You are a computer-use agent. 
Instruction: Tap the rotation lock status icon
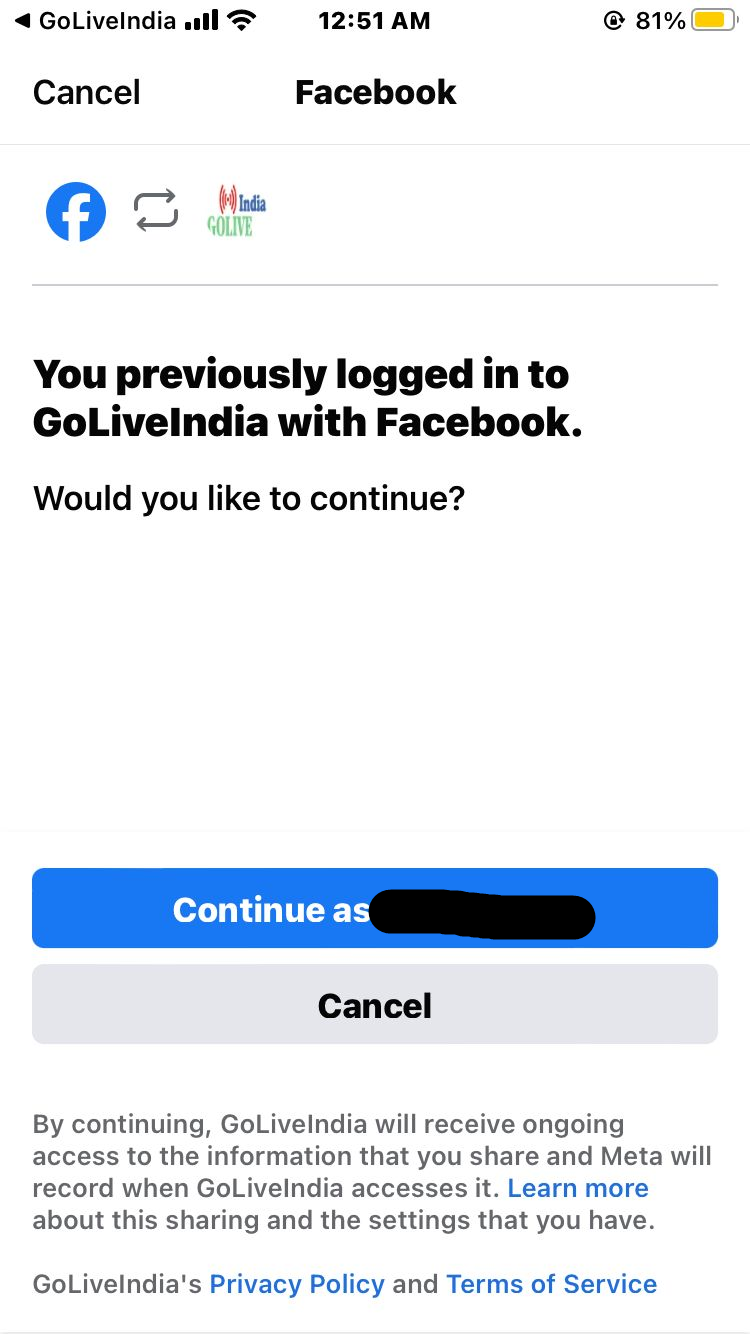(x=613, y=20)
